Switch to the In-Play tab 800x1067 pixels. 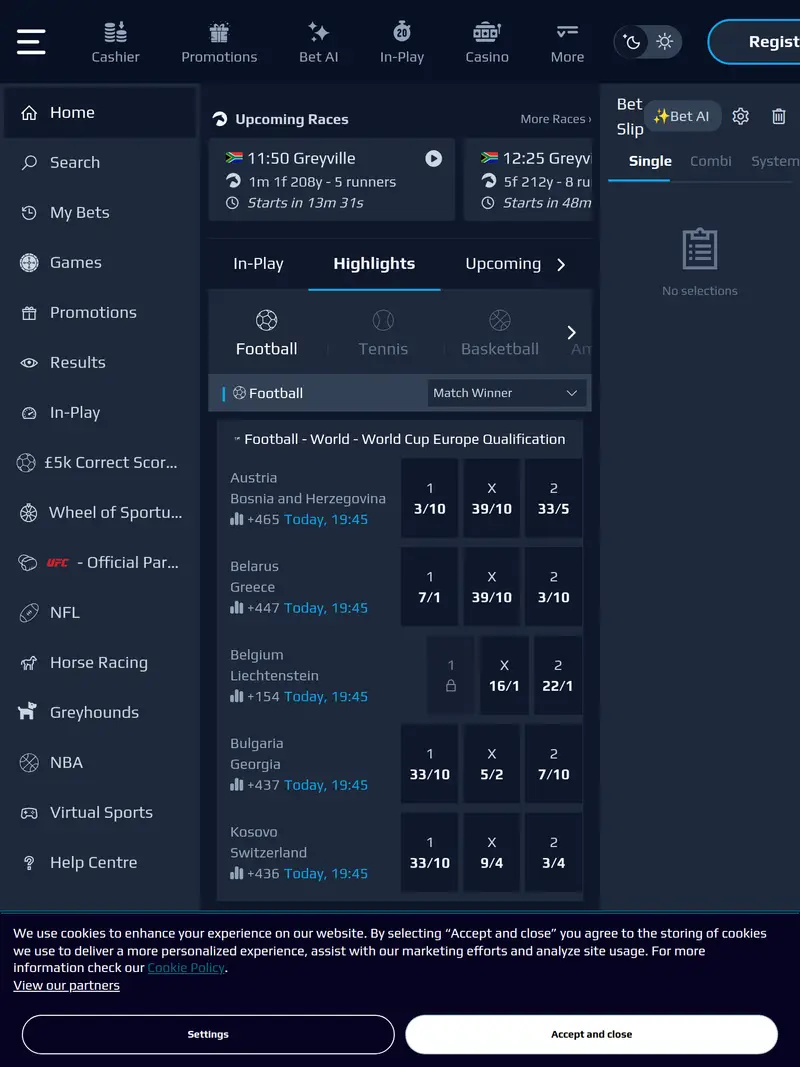click(x=257, y=264)
